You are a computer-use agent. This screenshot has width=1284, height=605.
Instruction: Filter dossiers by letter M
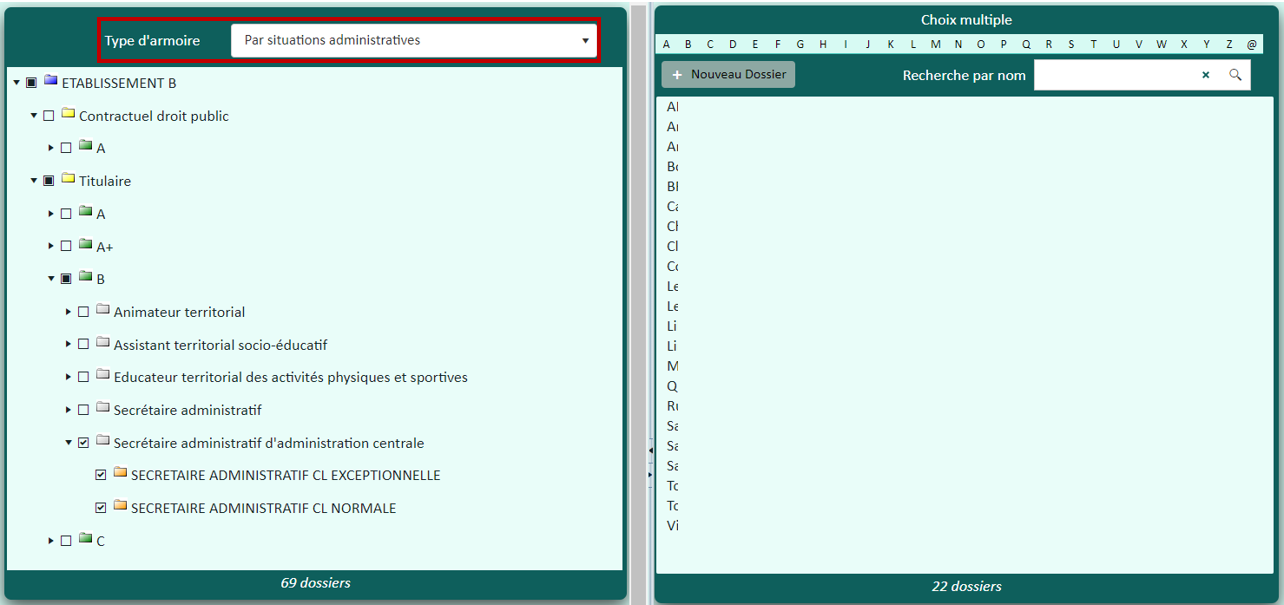pyautogui.click(x=935, y=44)
